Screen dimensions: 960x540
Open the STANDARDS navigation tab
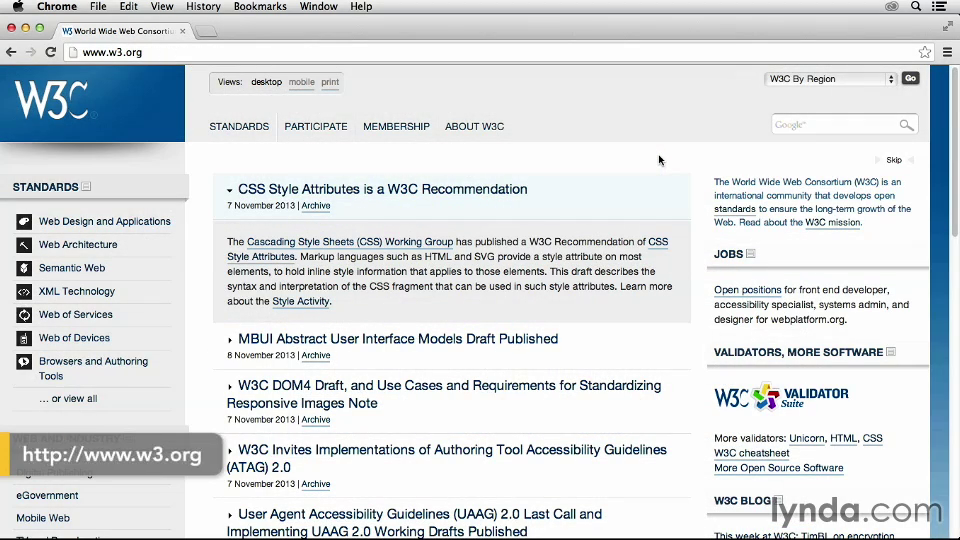pyautogui.click(x=239, y=127)
